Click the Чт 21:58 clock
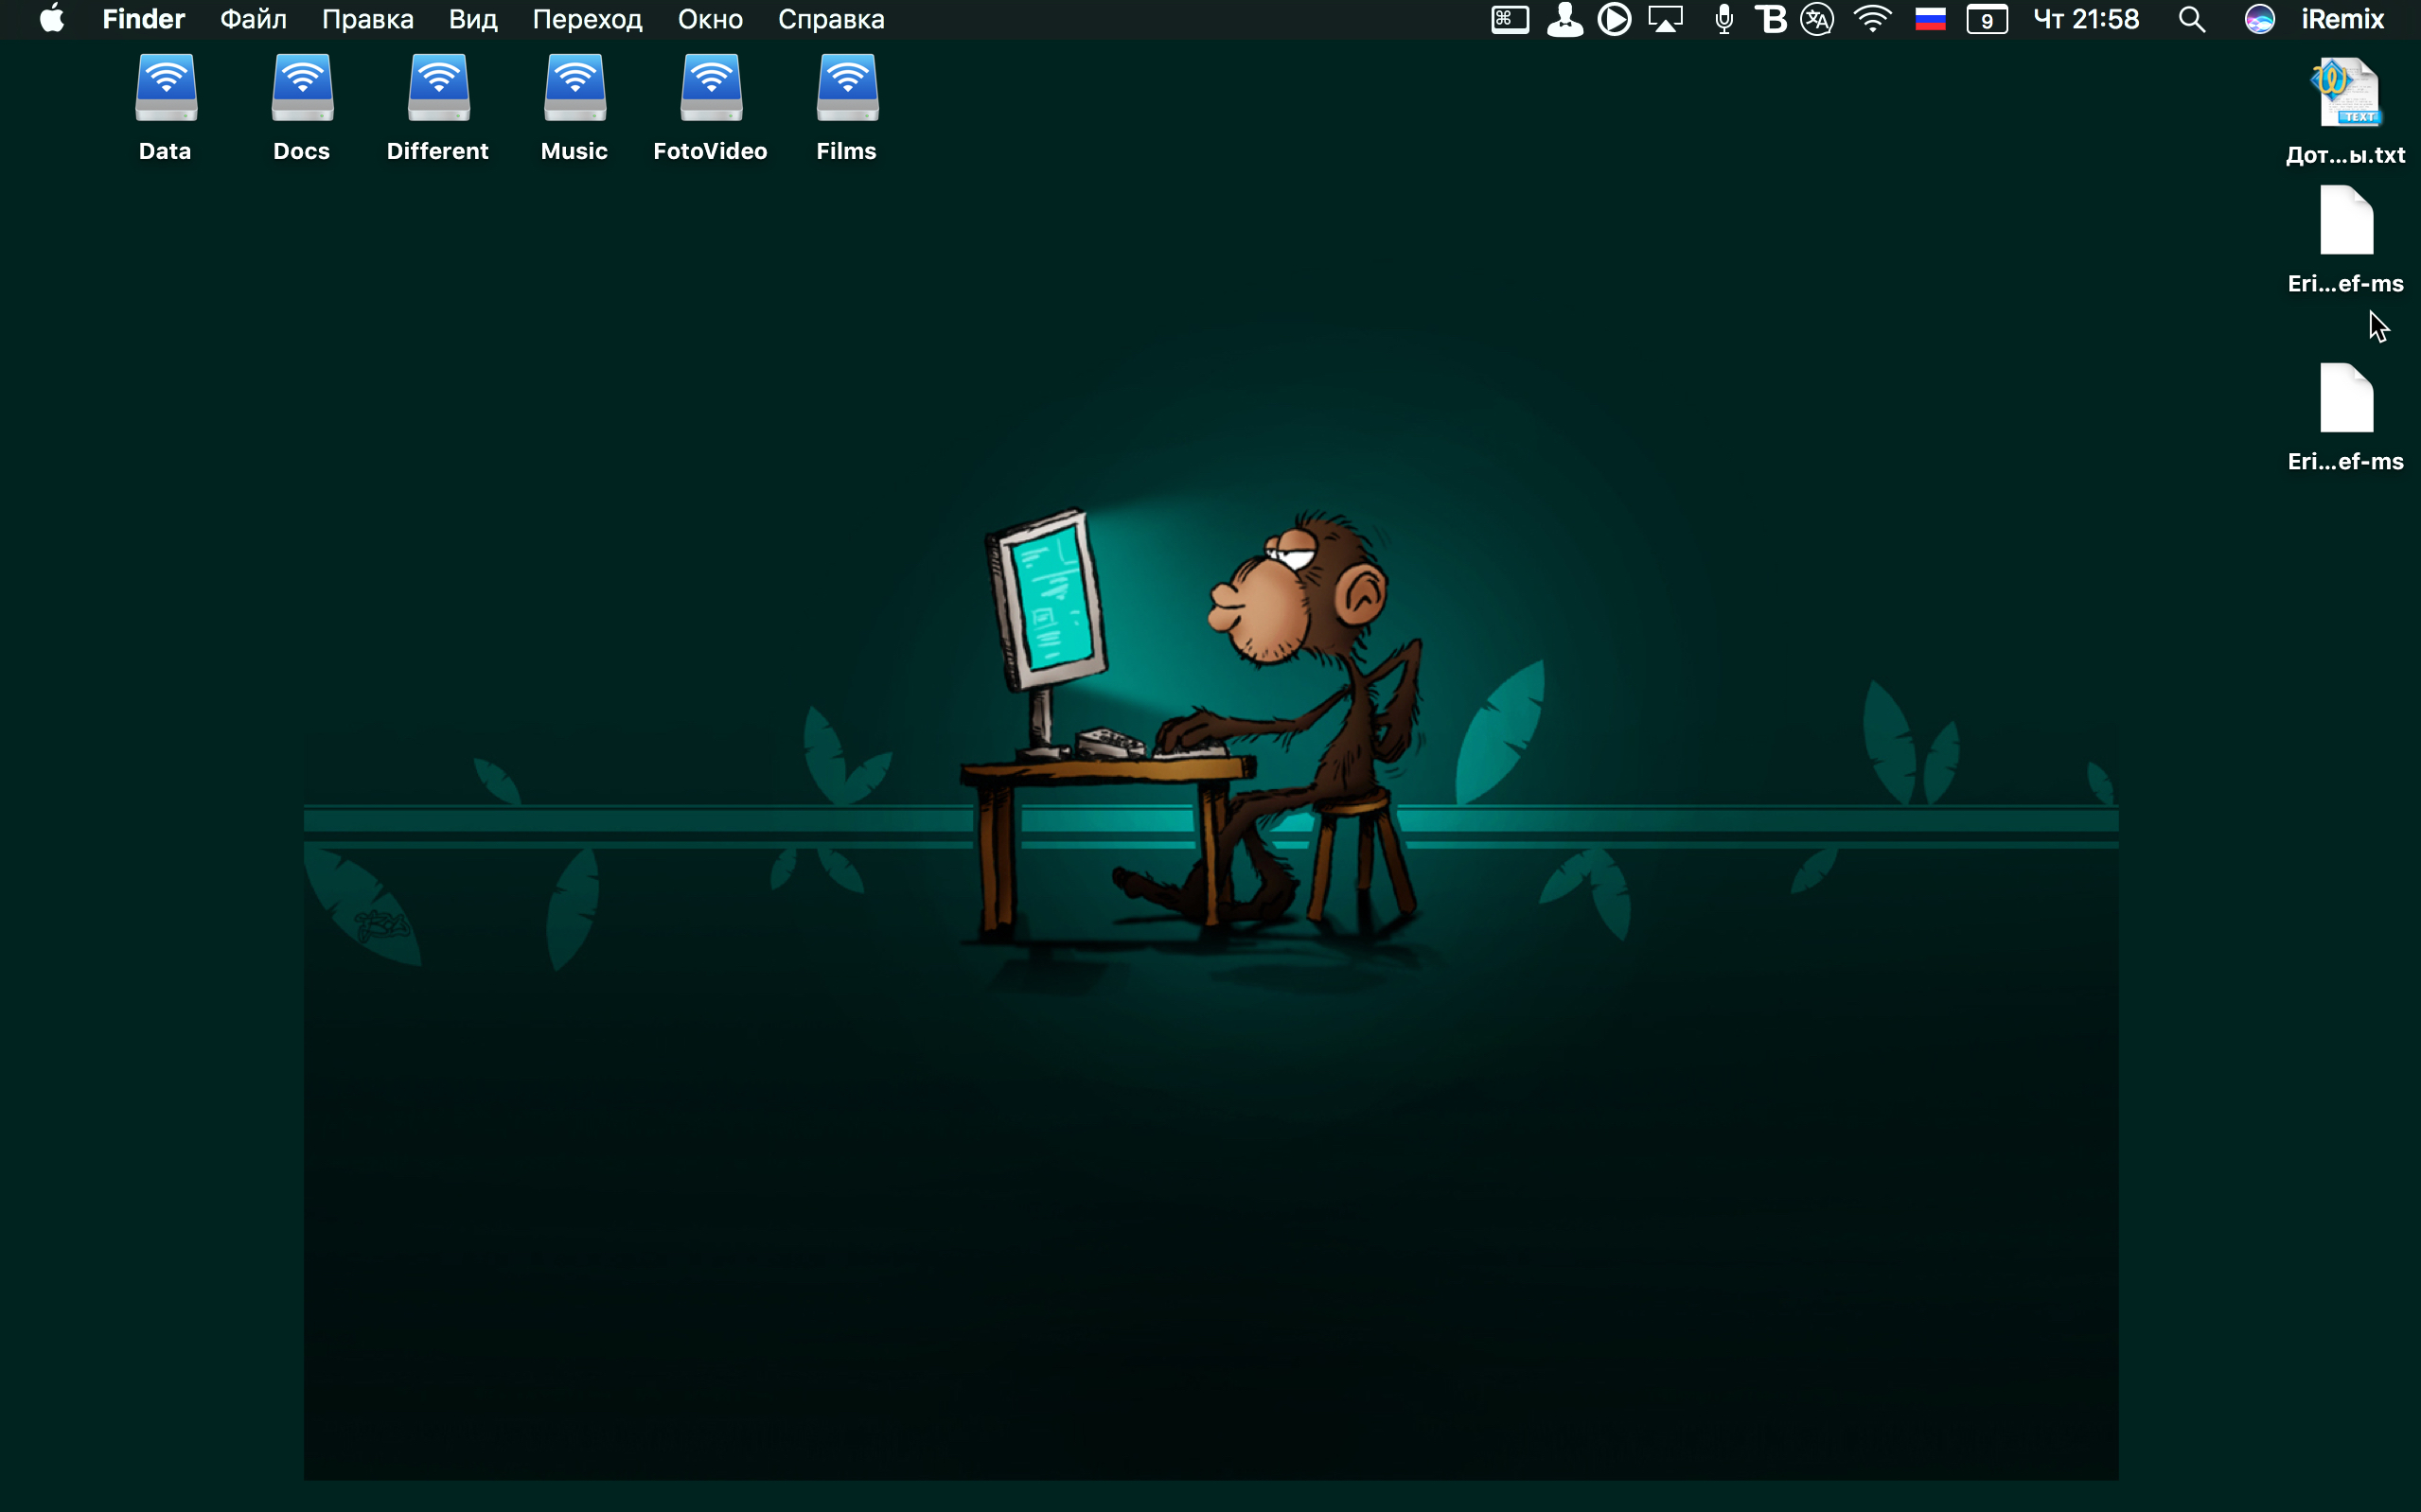 point(2086,19)
